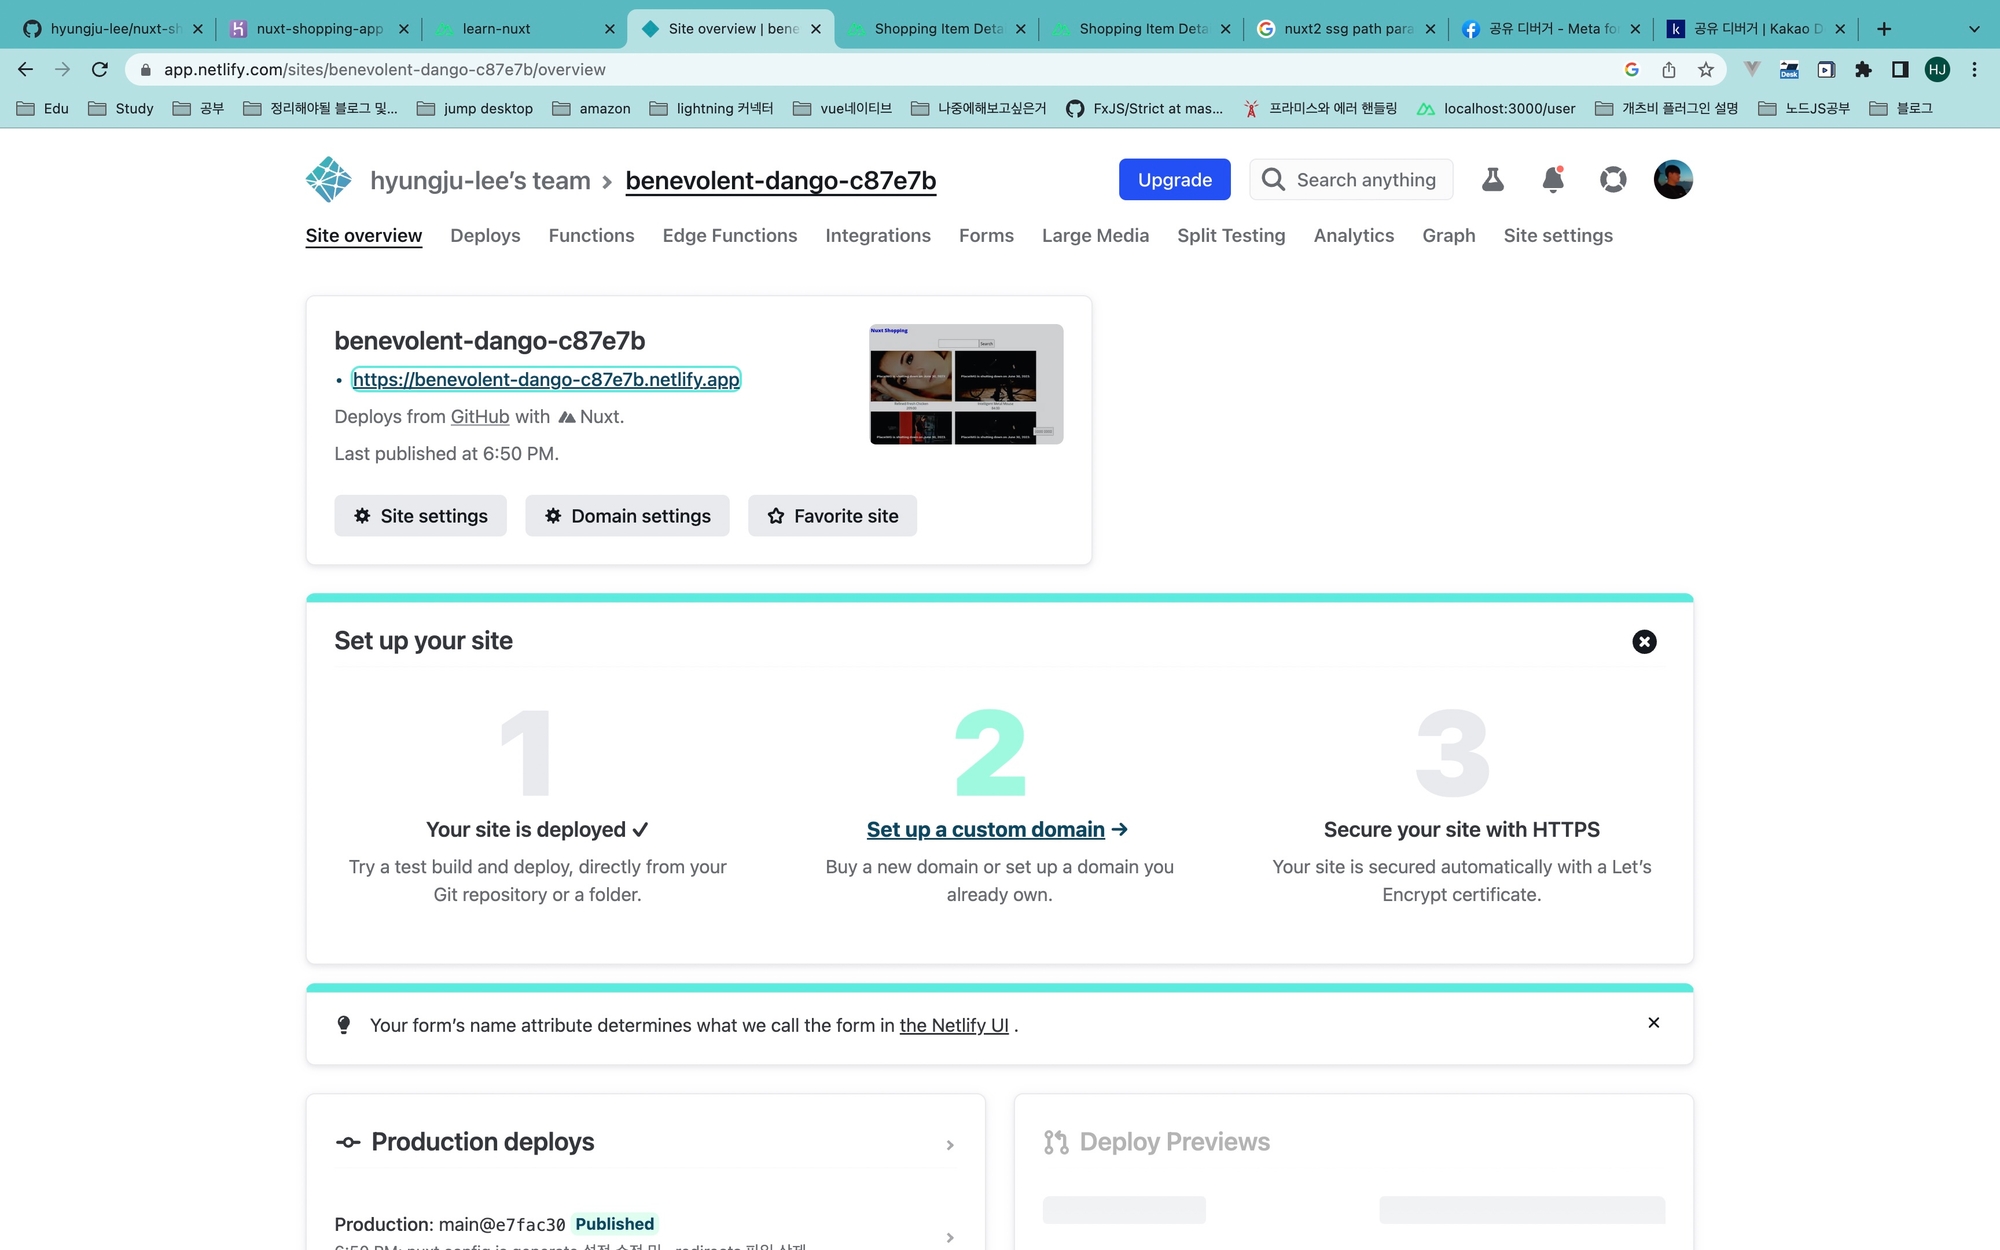Open a new browser tab
This screenshot has height=1250, width=2000.
1884,29
